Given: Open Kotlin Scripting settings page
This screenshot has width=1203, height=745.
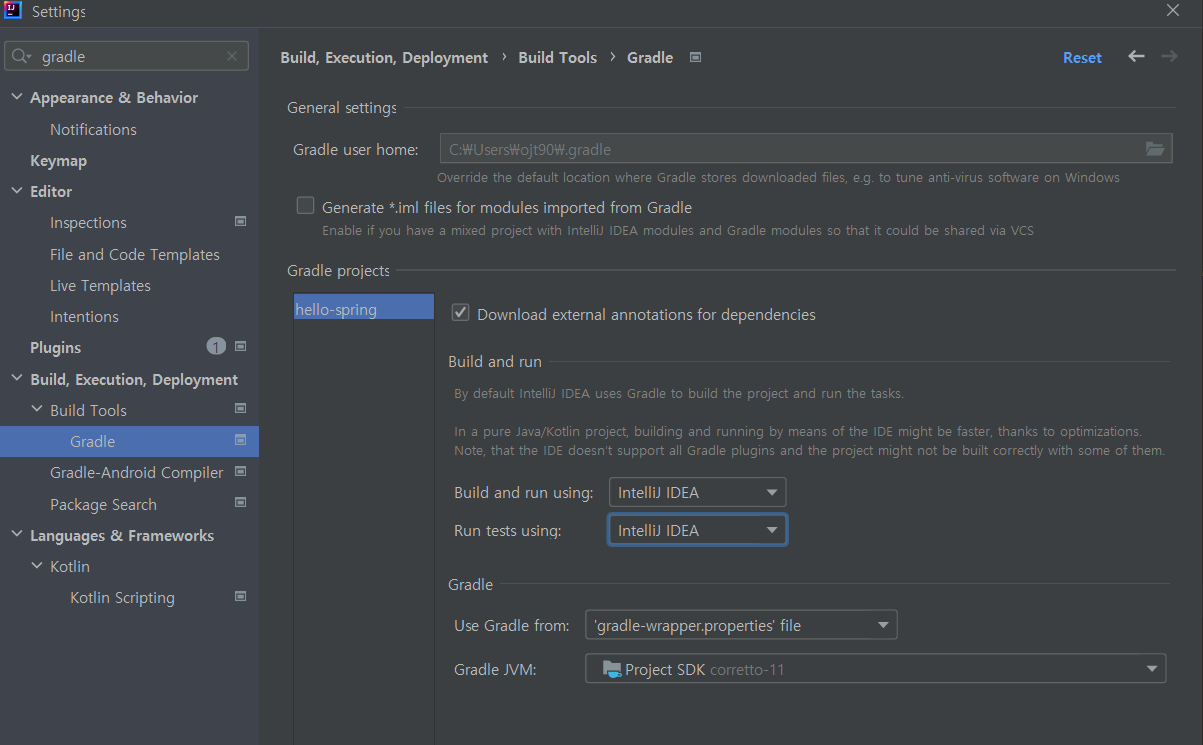Looking at the screenshot, I should [x=122, y=597].
